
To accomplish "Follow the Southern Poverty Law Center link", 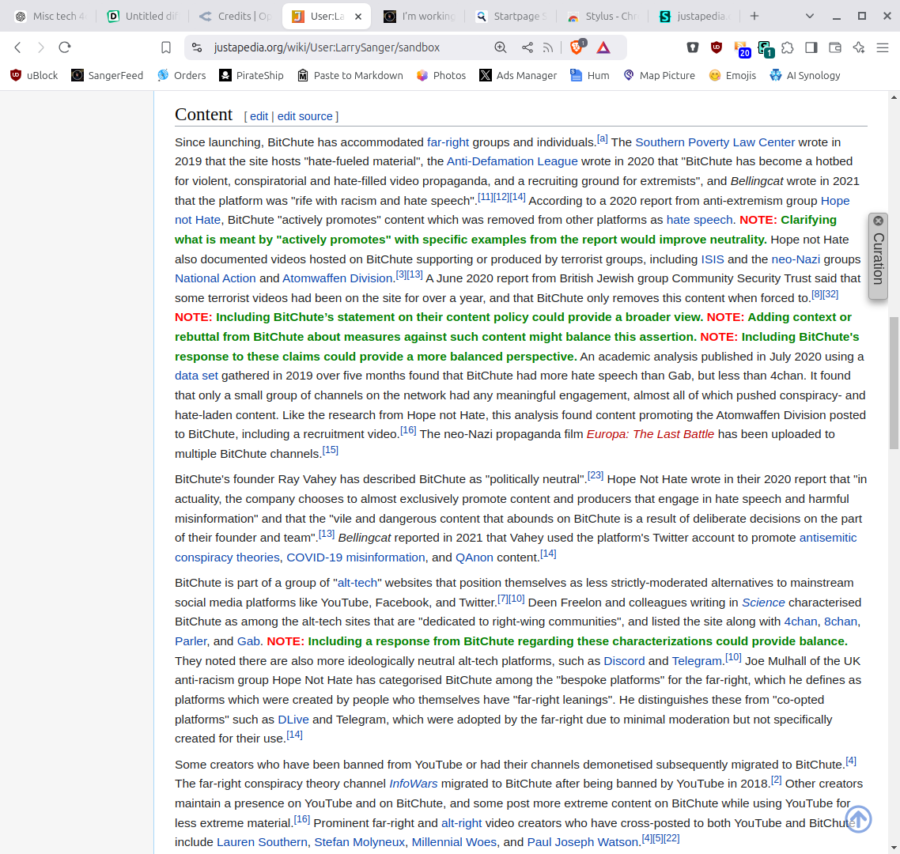I will [x=715, y=142].
